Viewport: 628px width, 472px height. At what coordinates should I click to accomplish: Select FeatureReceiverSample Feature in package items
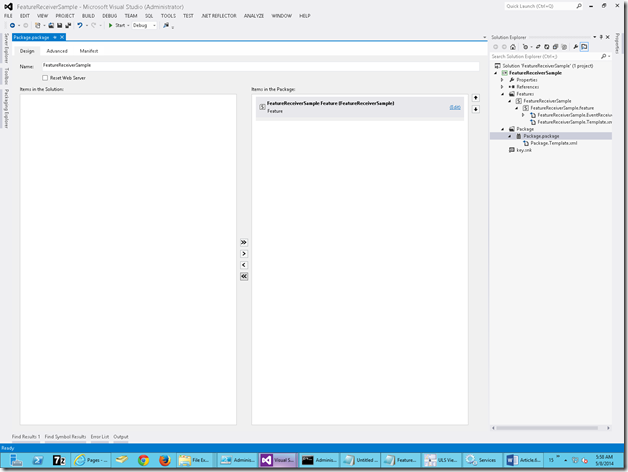pyautogui.click(x=360, y=107)
